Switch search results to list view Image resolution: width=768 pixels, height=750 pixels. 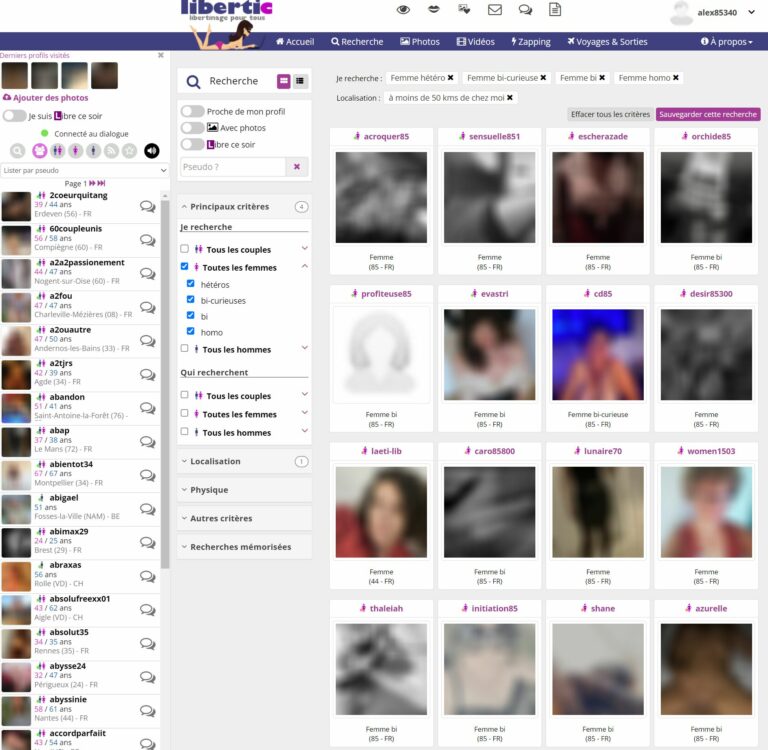301,81
